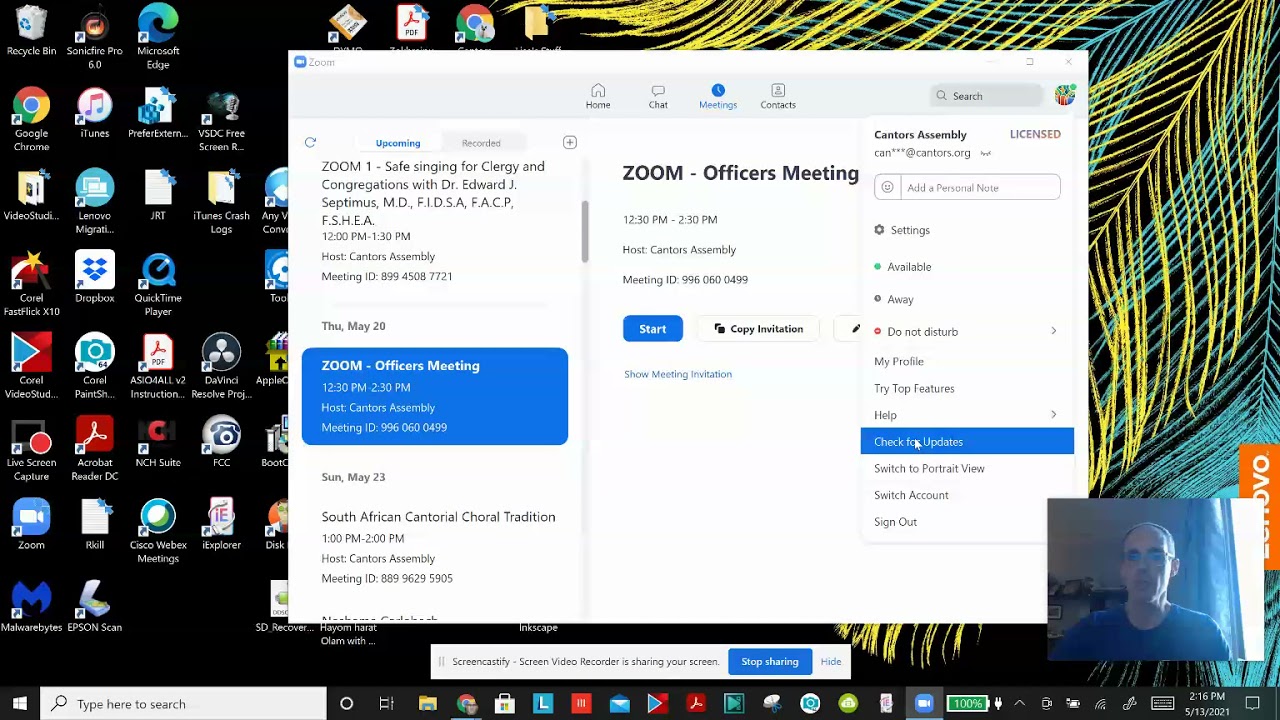The width and height of the screenshot is (1280, 720).
Task: Switch to the Recorded meetings list
Action: pos(481,143)
